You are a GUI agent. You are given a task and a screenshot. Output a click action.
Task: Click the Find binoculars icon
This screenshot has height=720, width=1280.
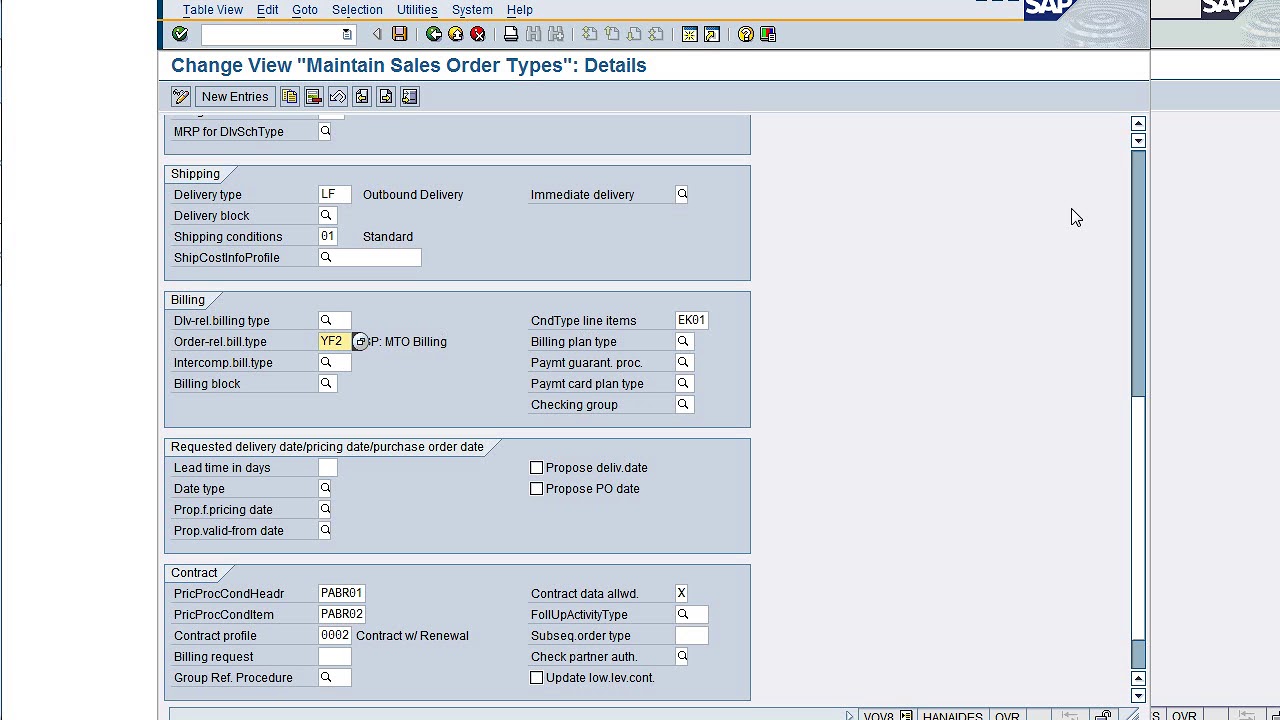(533, 34)
